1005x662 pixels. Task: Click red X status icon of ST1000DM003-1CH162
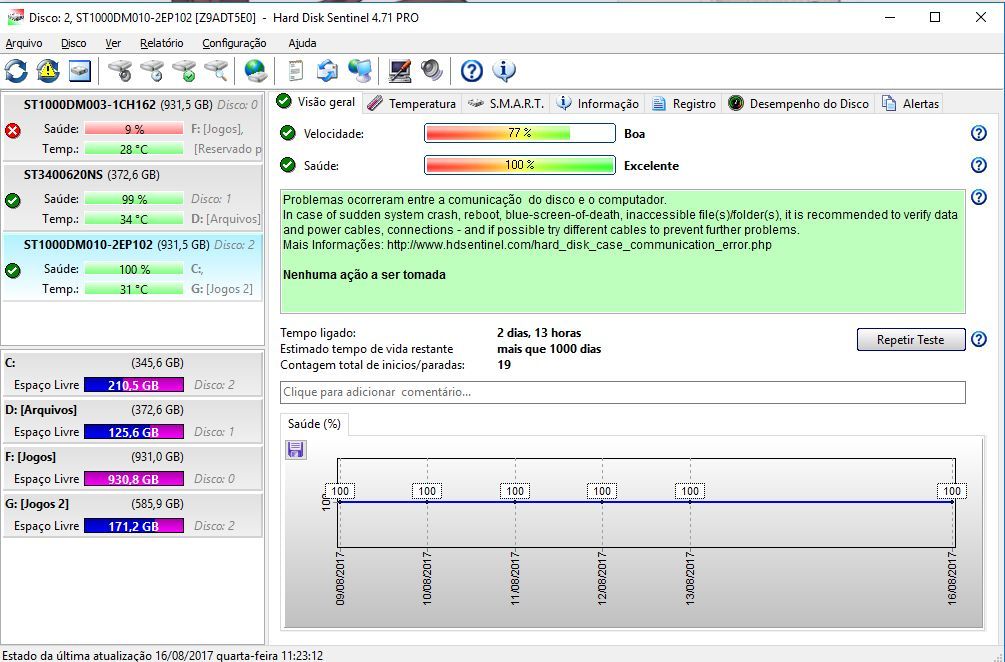point(13,131)
